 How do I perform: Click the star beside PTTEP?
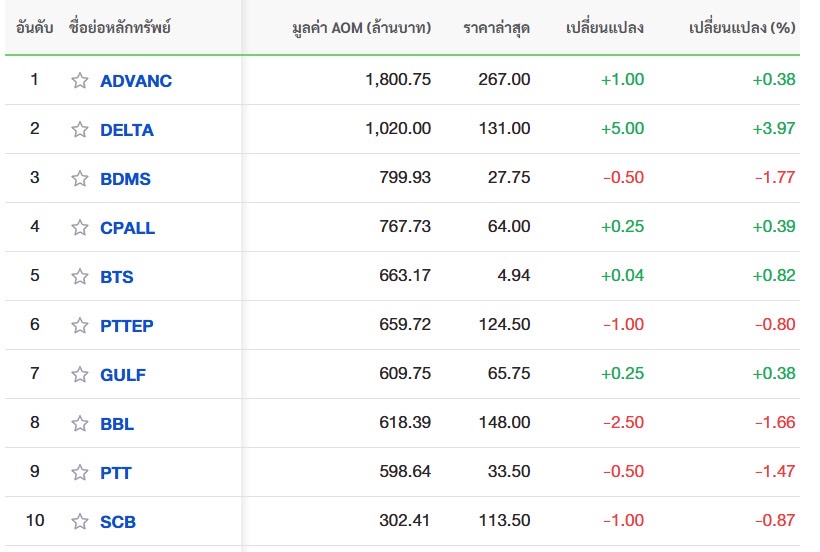pos(80,326)
